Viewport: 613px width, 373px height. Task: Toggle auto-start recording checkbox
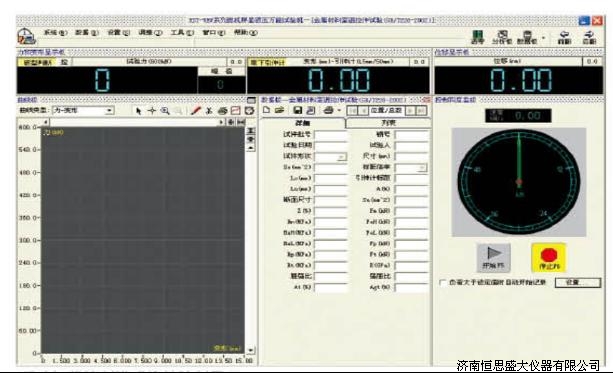point(443,283)
